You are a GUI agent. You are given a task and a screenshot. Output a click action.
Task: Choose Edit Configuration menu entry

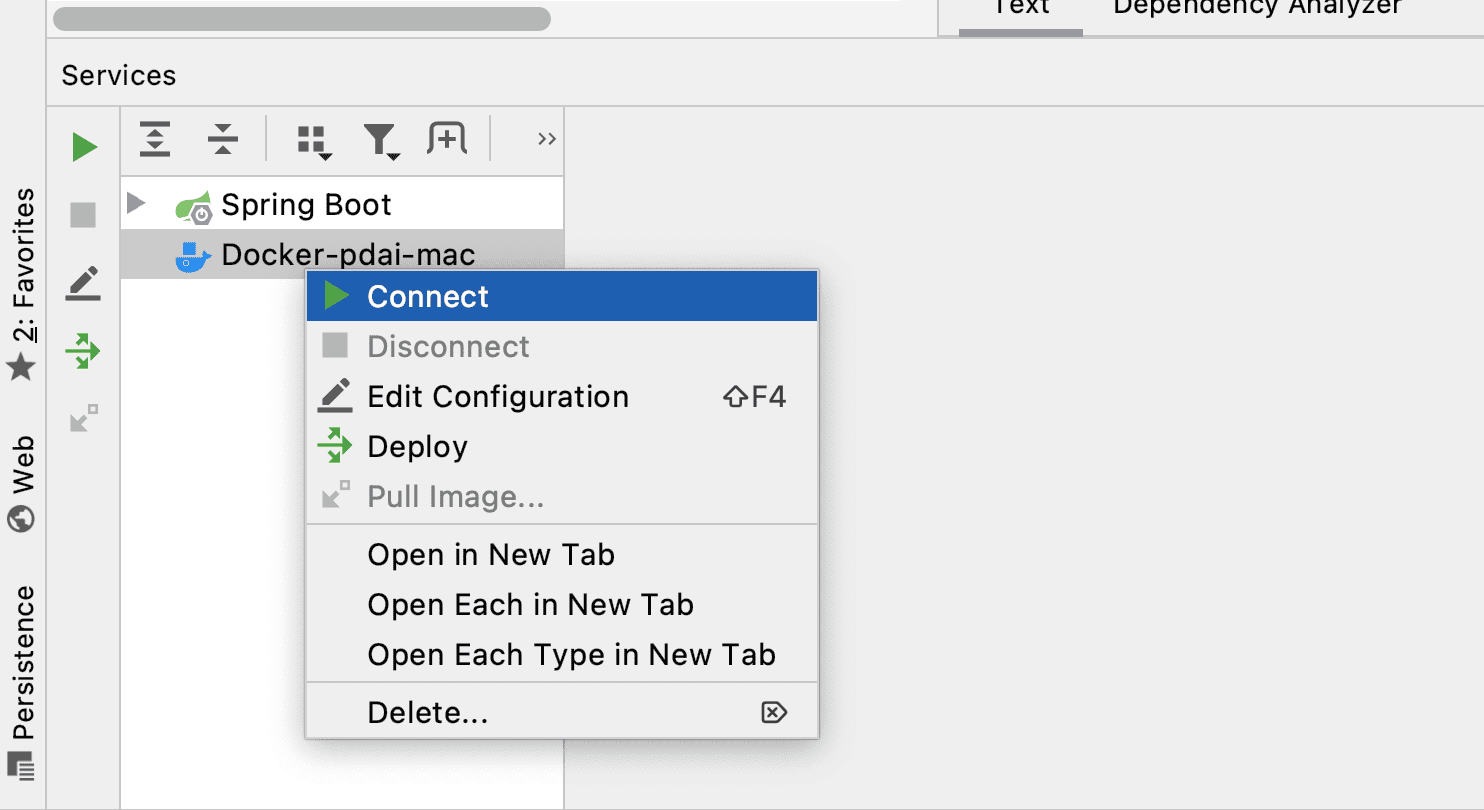click(498, 397)
